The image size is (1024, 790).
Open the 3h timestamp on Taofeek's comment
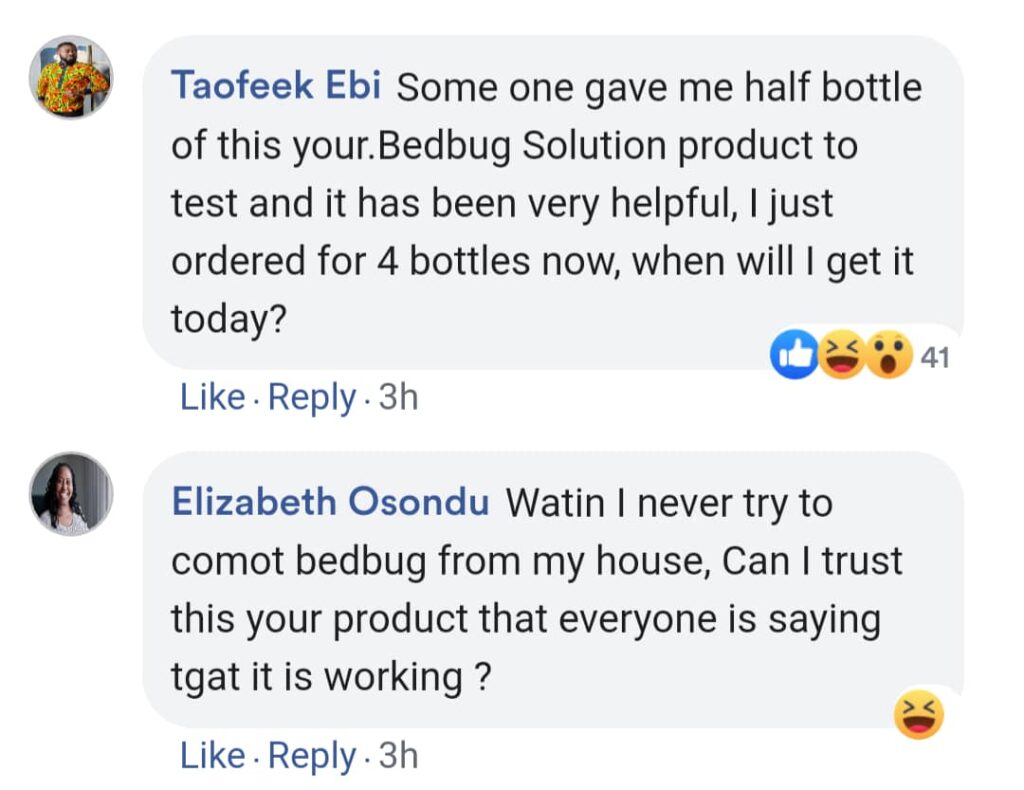point(398,398)
